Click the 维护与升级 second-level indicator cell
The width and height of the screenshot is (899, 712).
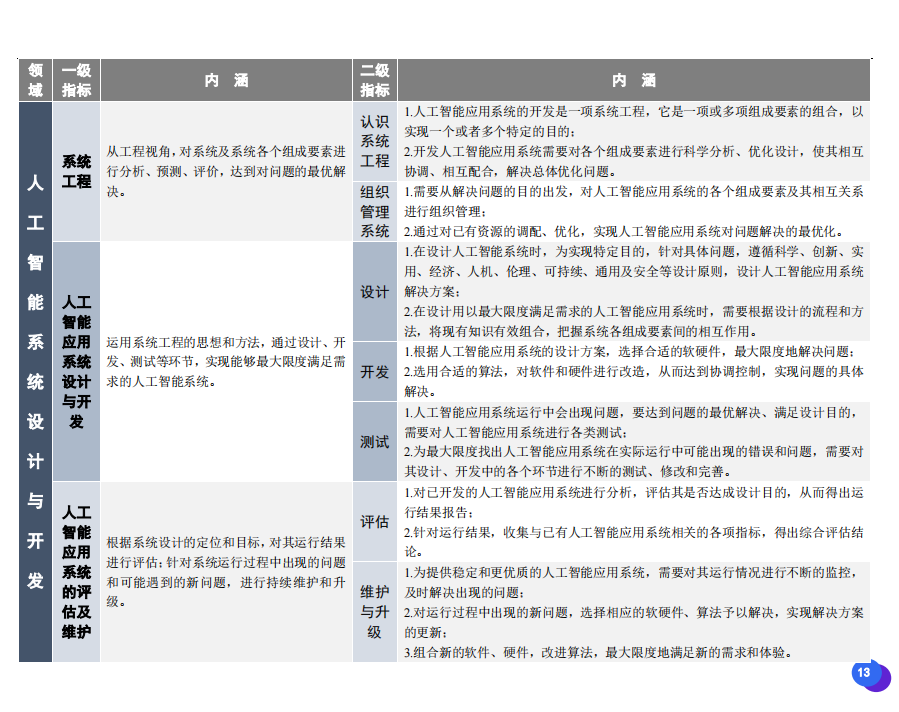click(375, 611)
